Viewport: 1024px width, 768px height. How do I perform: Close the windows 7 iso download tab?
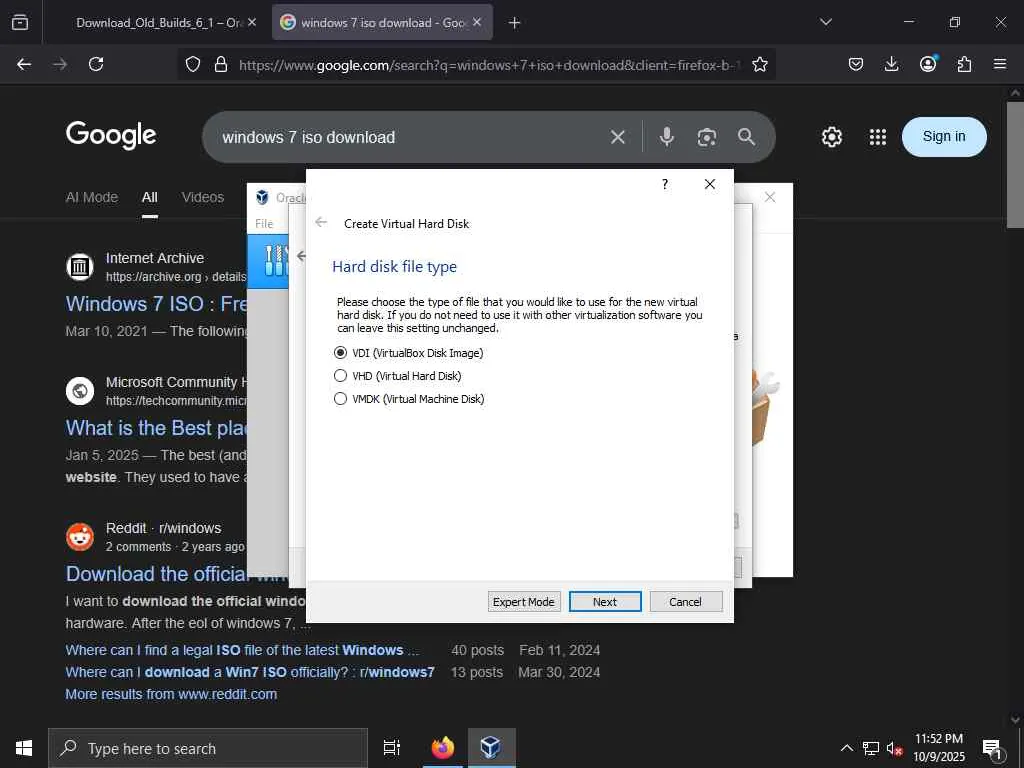[x=477, y=22]
